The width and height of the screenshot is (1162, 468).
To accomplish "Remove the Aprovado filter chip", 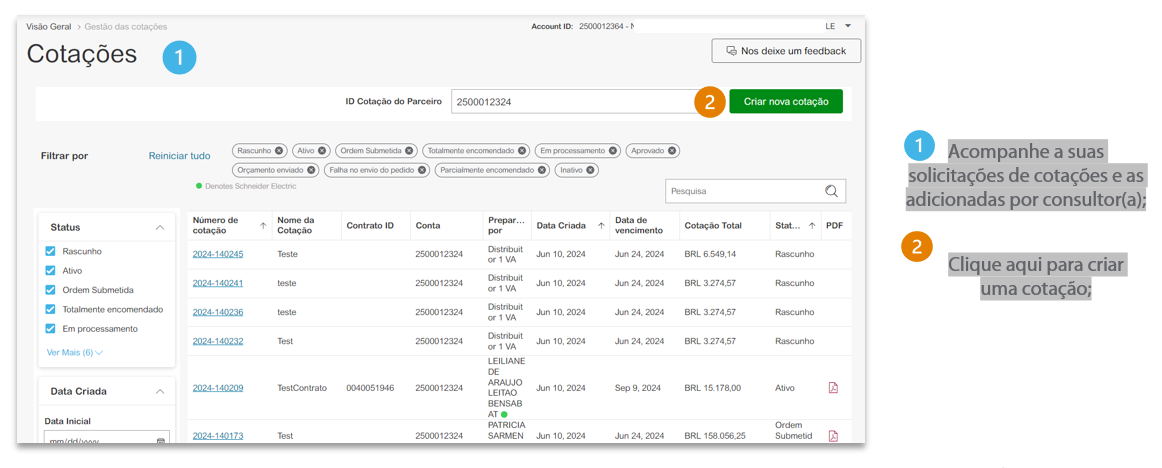I will click(671, 150).
